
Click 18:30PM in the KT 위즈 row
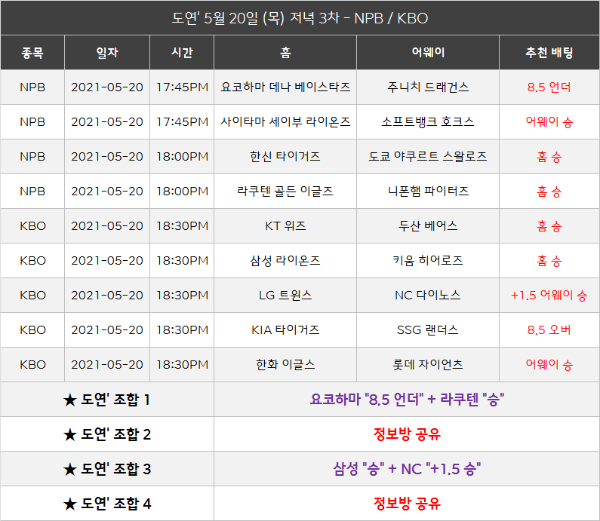pyautogui.click(x=182, y=226)
